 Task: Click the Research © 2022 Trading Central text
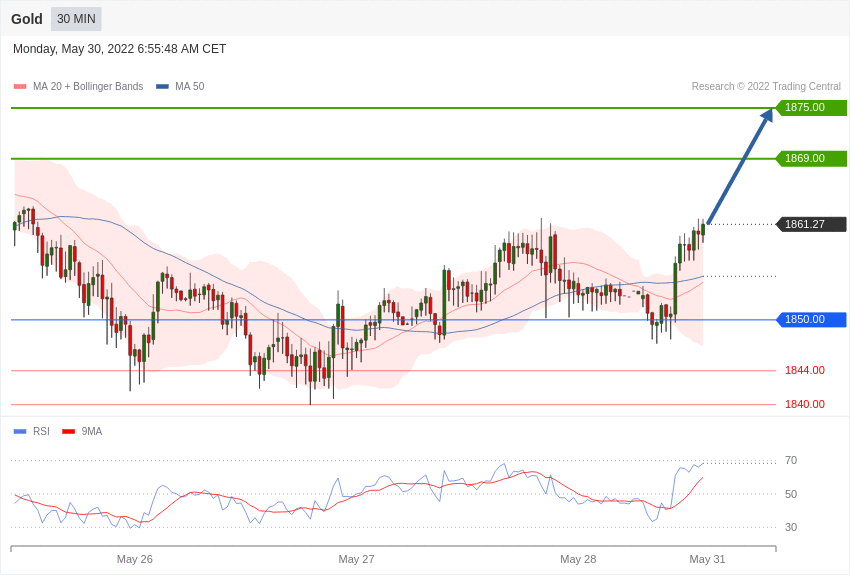[766, 87]
